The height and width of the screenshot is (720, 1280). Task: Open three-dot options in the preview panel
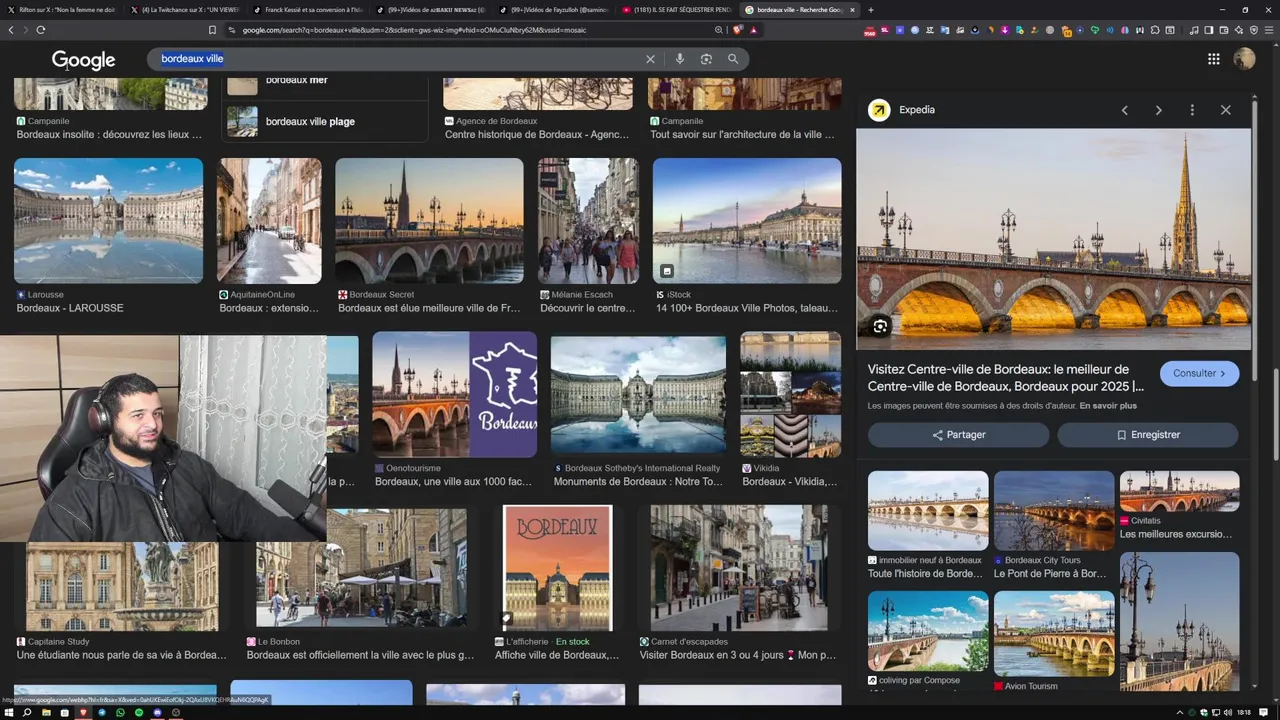pos(1192,110)
